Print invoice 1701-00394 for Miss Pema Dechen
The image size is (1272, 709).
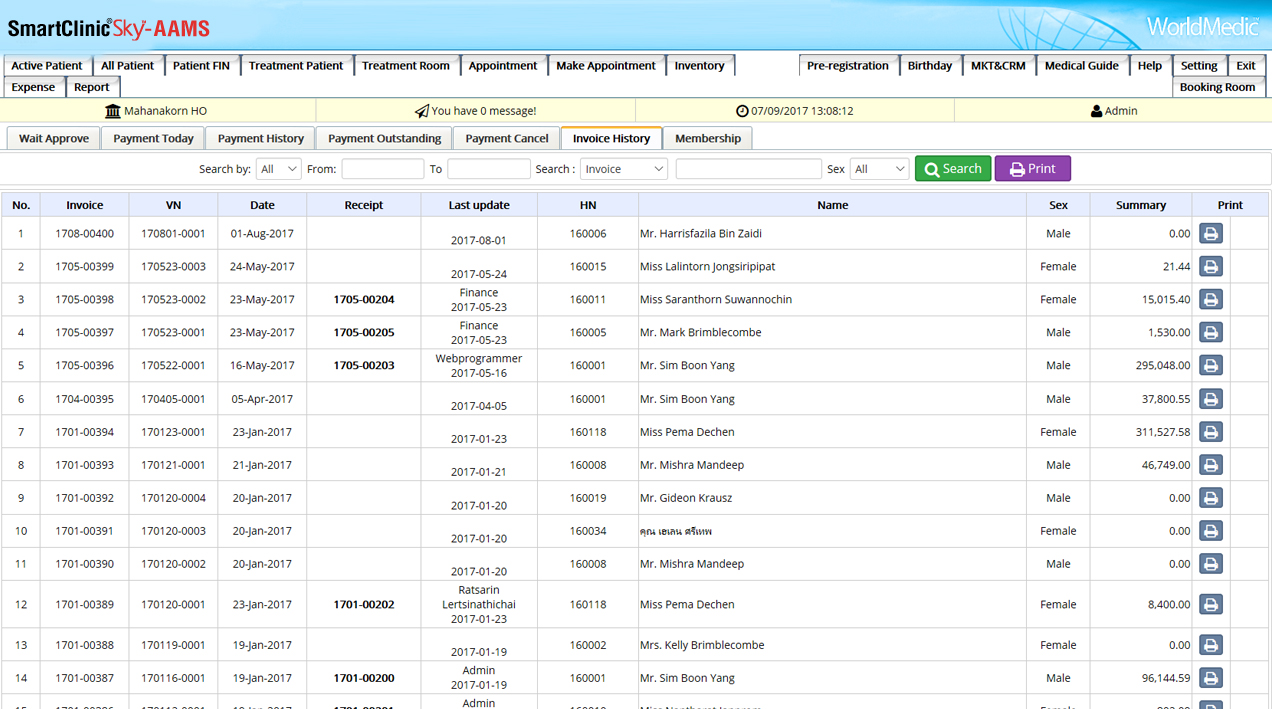point(1210,432)
